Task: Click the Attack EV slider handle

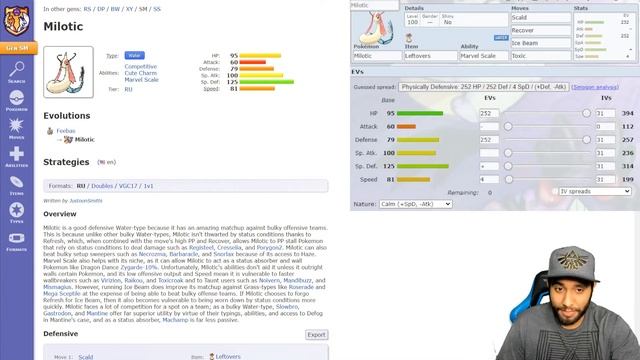Action: pyautogui.click(x=508, y=127)
